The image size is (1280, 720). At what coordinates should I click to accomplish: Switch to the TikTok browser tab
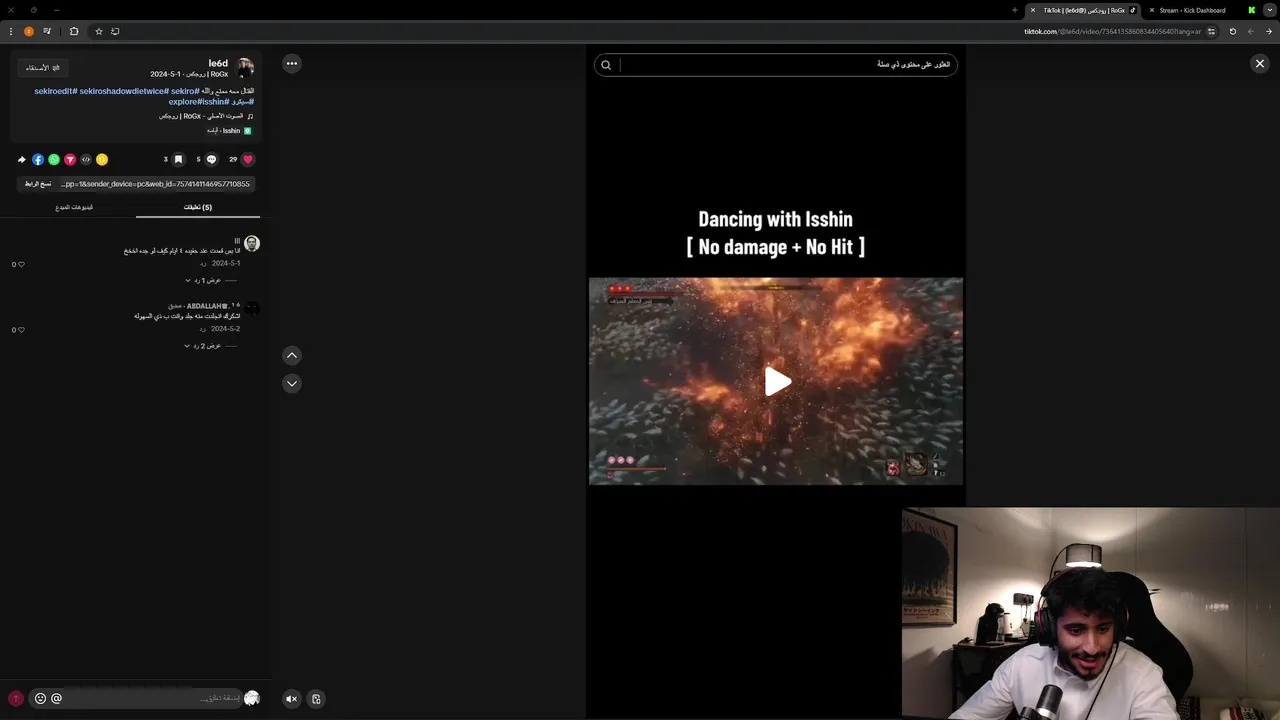tap(1085, 10)
